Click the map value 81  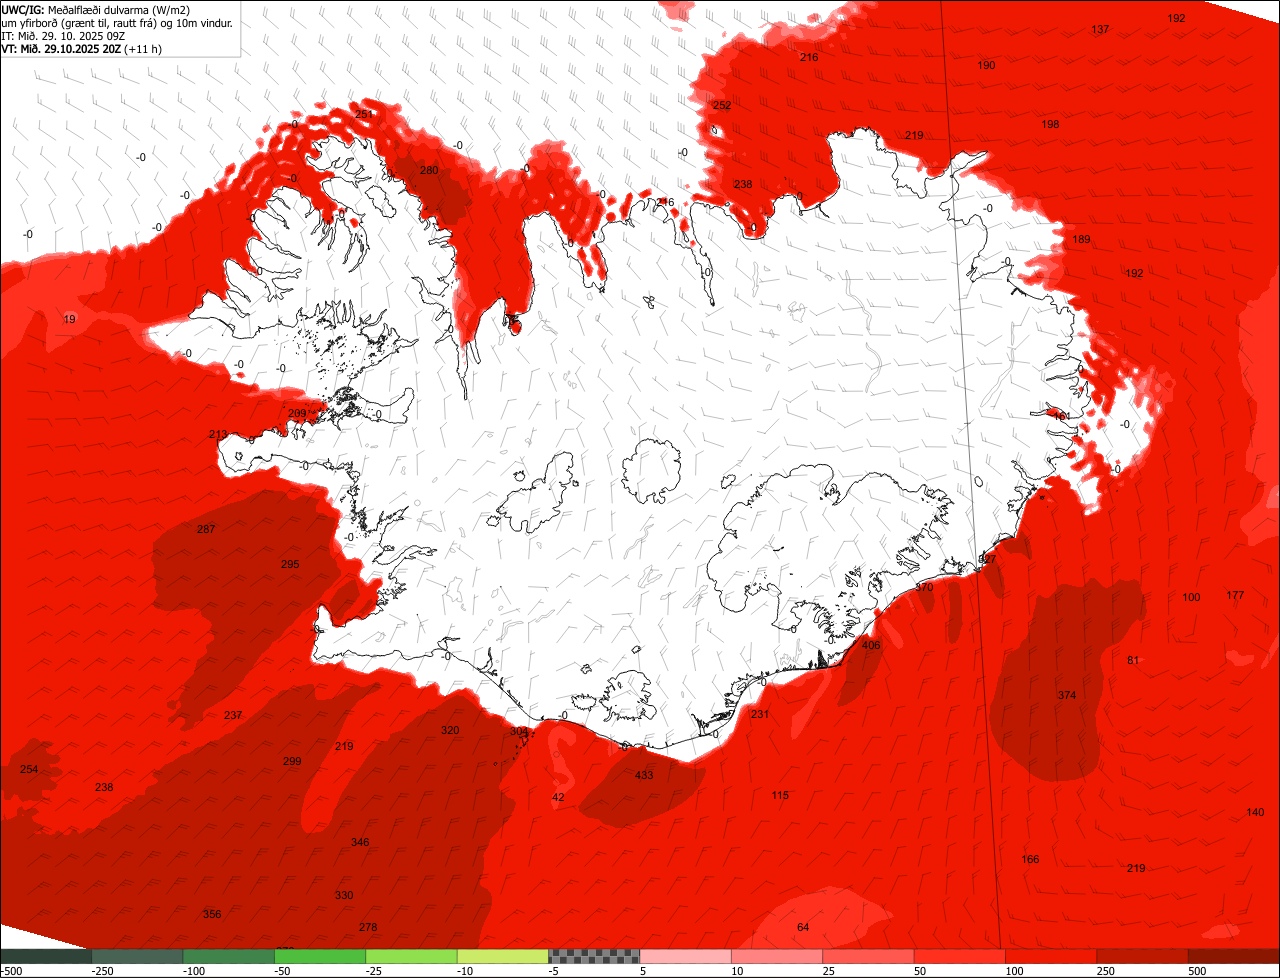tap(1133, 660)
